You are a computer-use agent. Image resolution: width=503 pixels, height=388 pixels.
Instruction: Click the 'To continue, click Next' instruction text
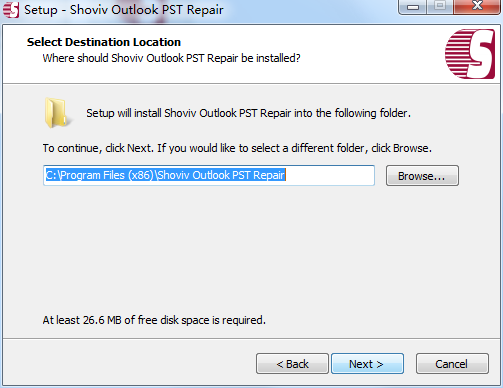(x=237, y=148)
